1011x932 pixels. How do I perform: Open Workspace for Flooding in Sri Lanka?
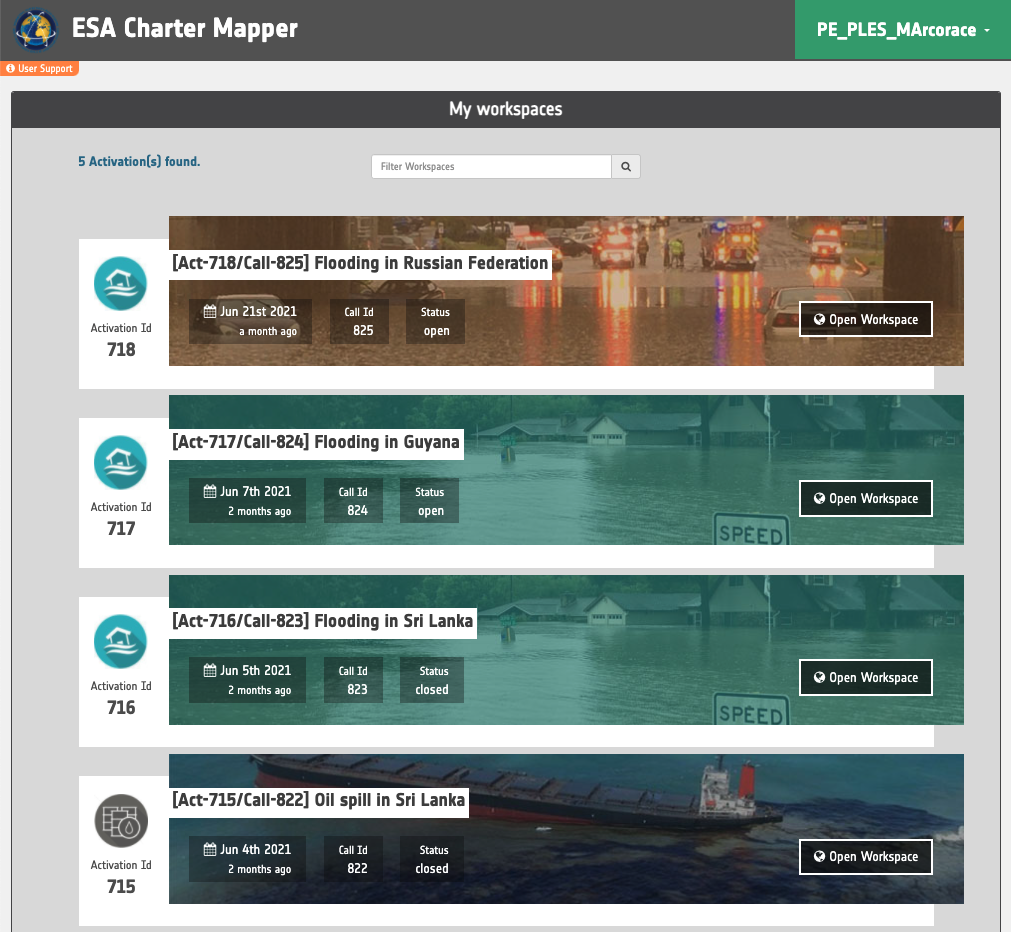(865, 677)
